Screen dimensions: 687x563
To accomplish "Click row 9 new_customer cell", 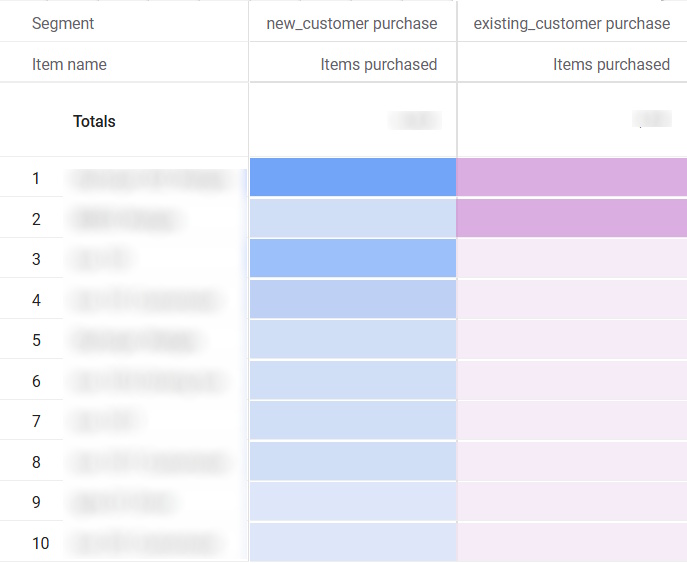I will pyautogui.click(x=352, y=502).
